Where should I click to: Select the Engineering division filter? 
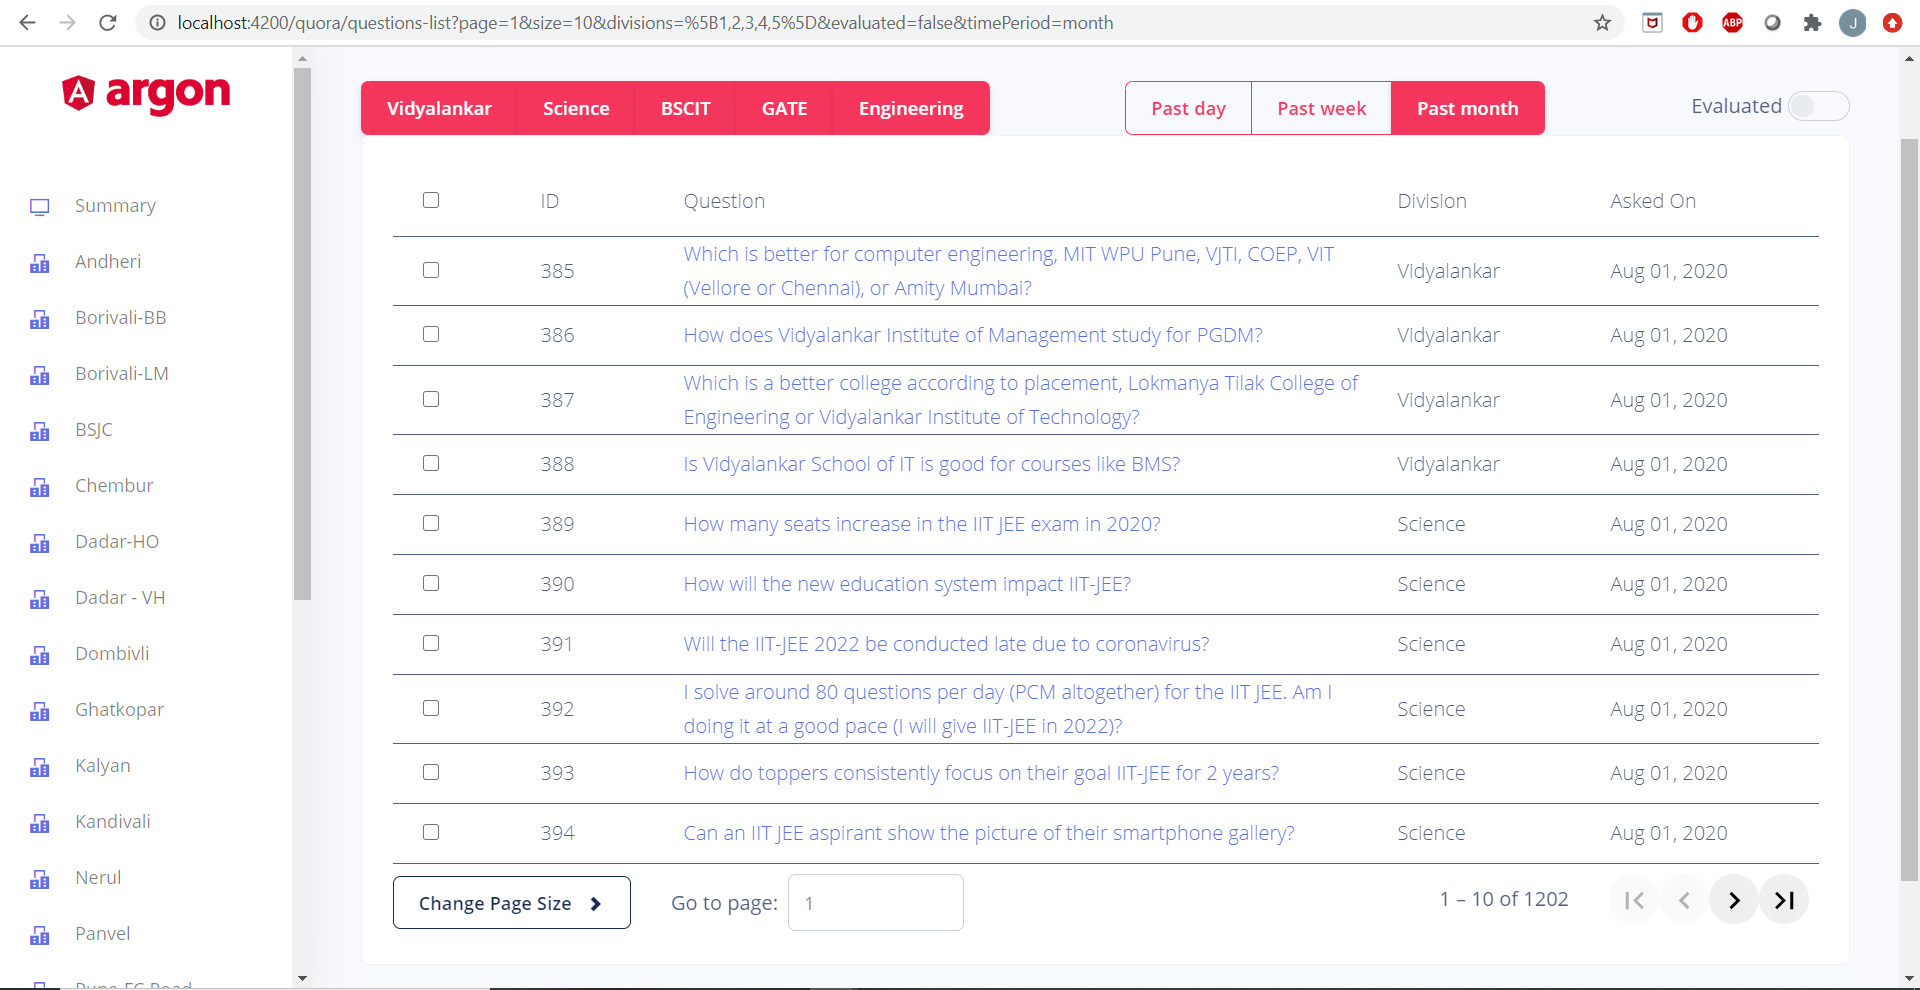(x=911, y=108)
